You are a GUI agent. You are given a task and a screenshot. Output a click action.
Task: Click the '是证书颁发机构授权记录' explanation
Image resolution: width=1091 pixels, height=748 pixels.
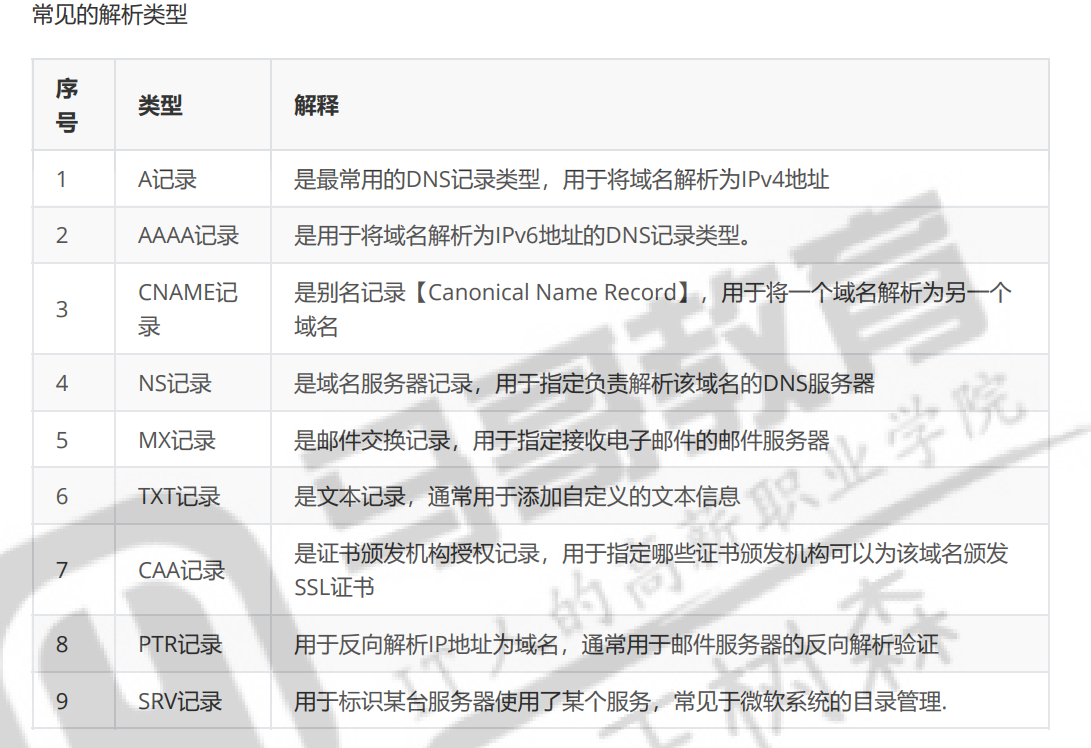[x=651, y=571]
